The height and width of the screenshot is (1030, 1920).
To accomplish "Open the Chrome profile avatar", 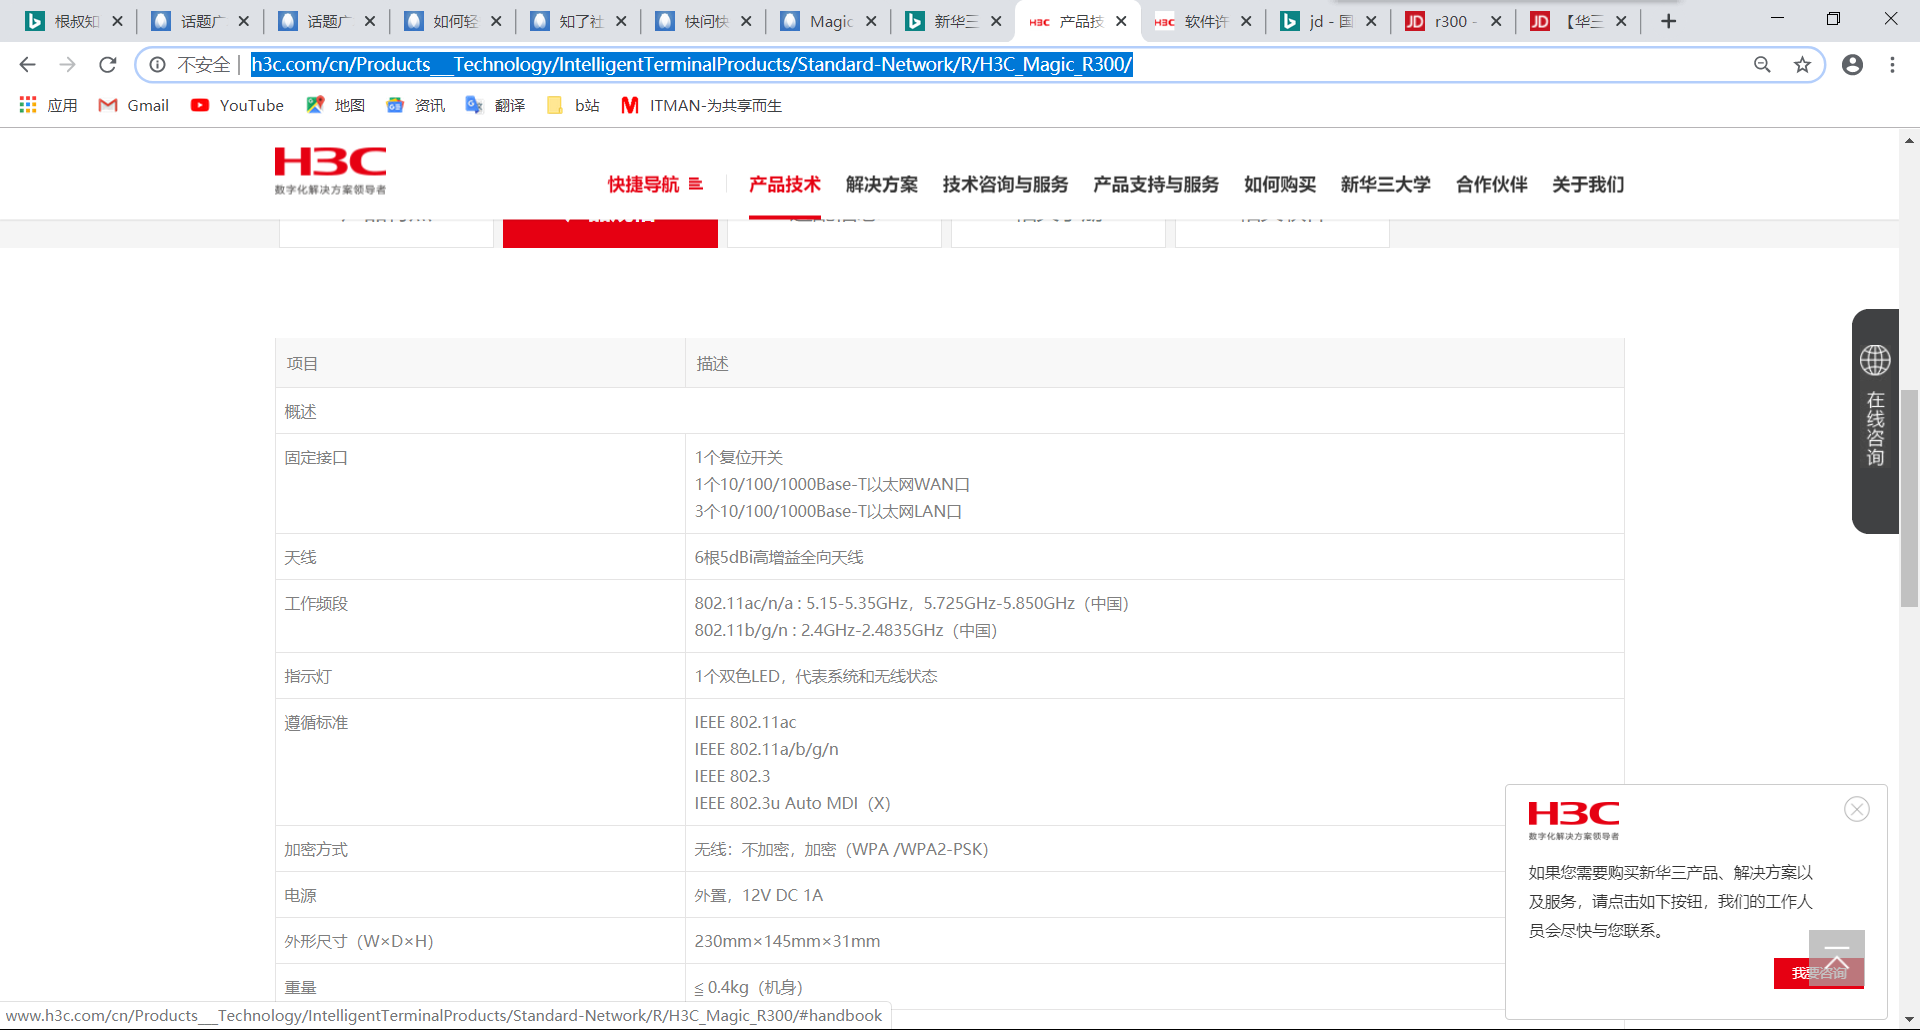I will click(x=1852, y=65).
